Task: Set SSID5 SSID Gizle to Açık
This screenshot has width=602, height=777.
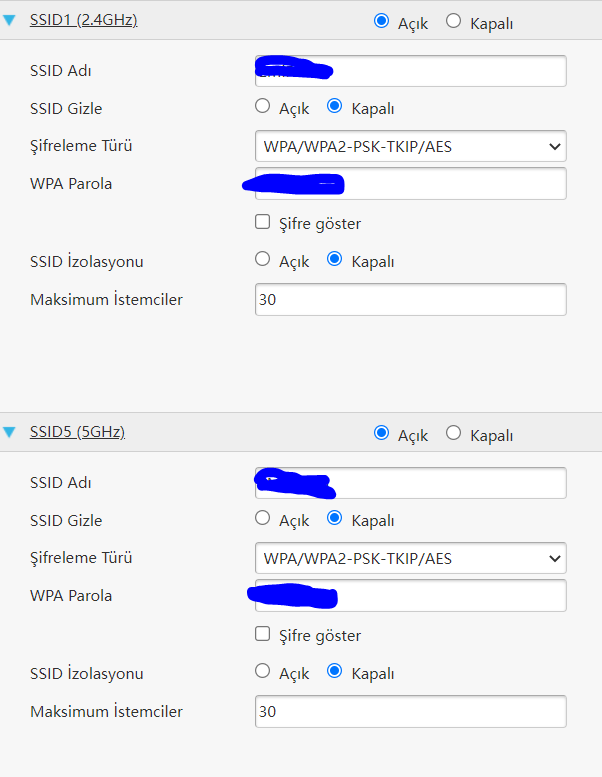Action: point(263,519)
